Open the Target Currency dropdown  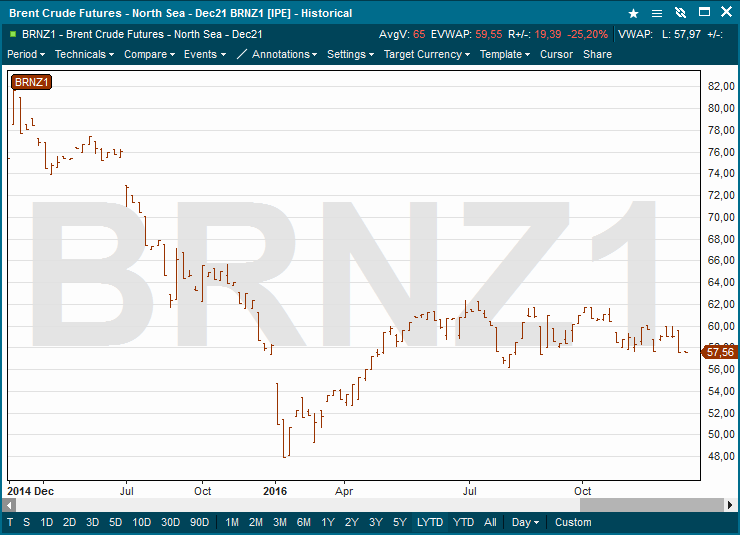pyautogui.click(x=427, y=54)
